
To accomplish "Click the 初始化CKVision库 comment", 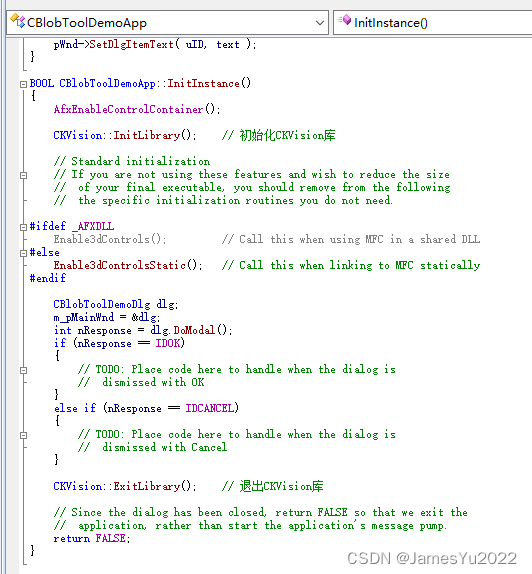I will (279, 135).
